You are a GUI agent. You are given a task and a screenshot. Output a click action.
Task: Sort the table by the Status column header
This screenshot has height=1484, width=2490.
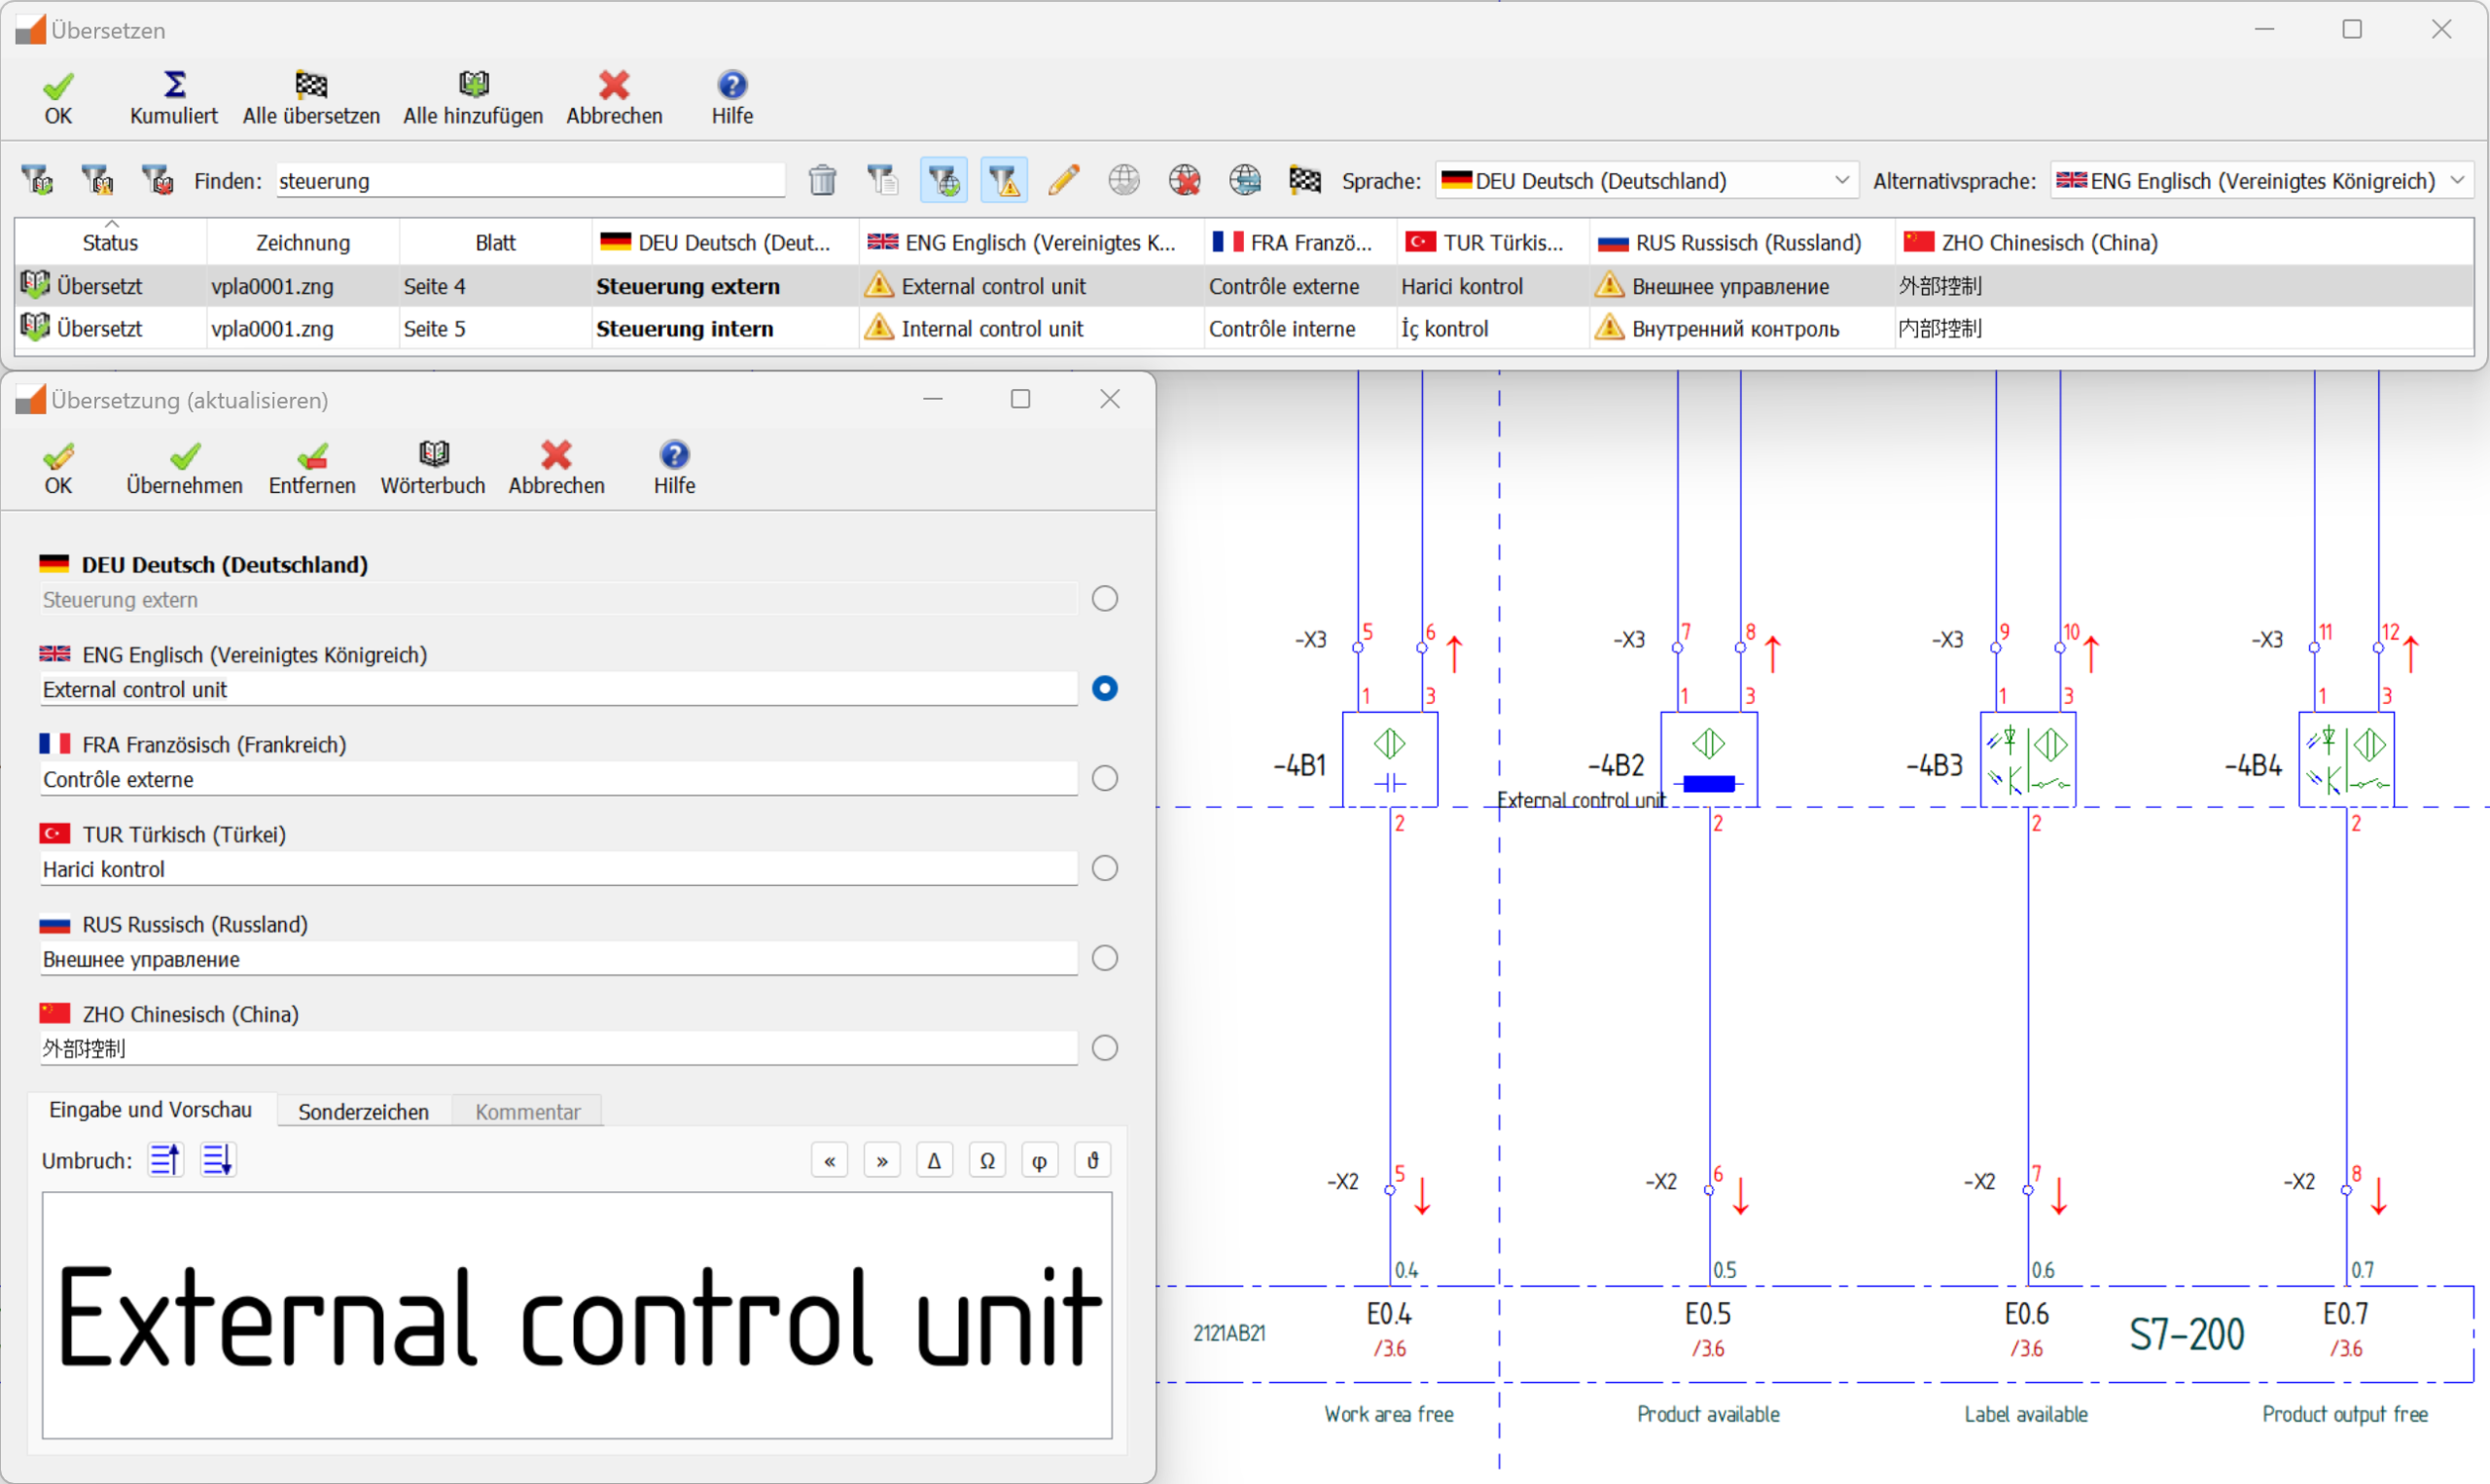[110, 243]
